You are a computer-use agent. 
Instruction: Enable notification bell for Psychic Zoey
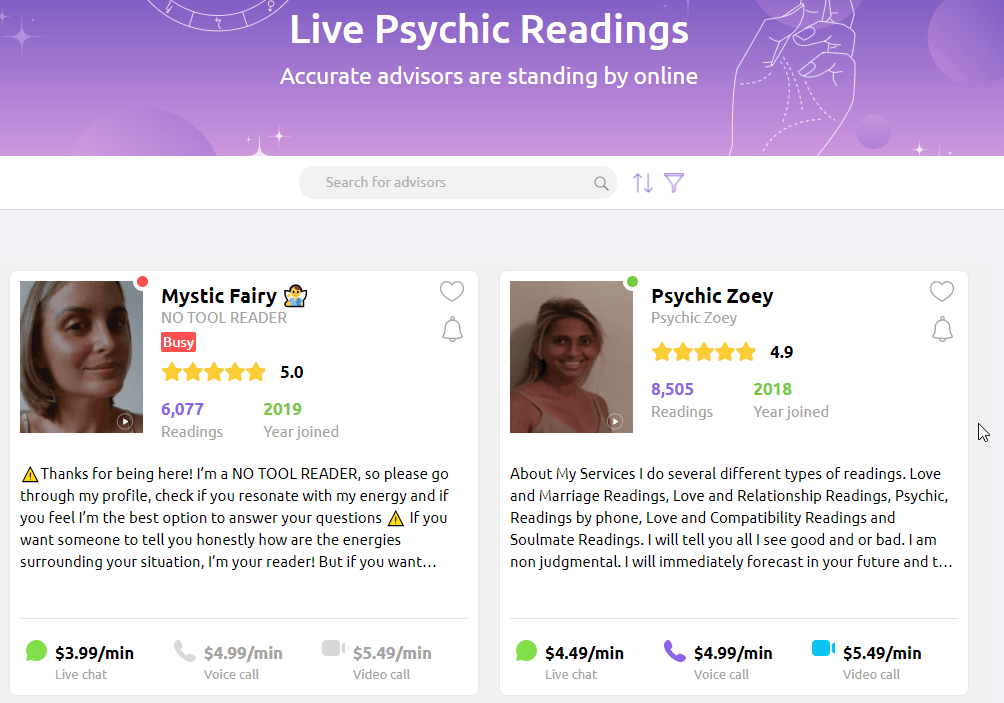[x=942, y=329]
